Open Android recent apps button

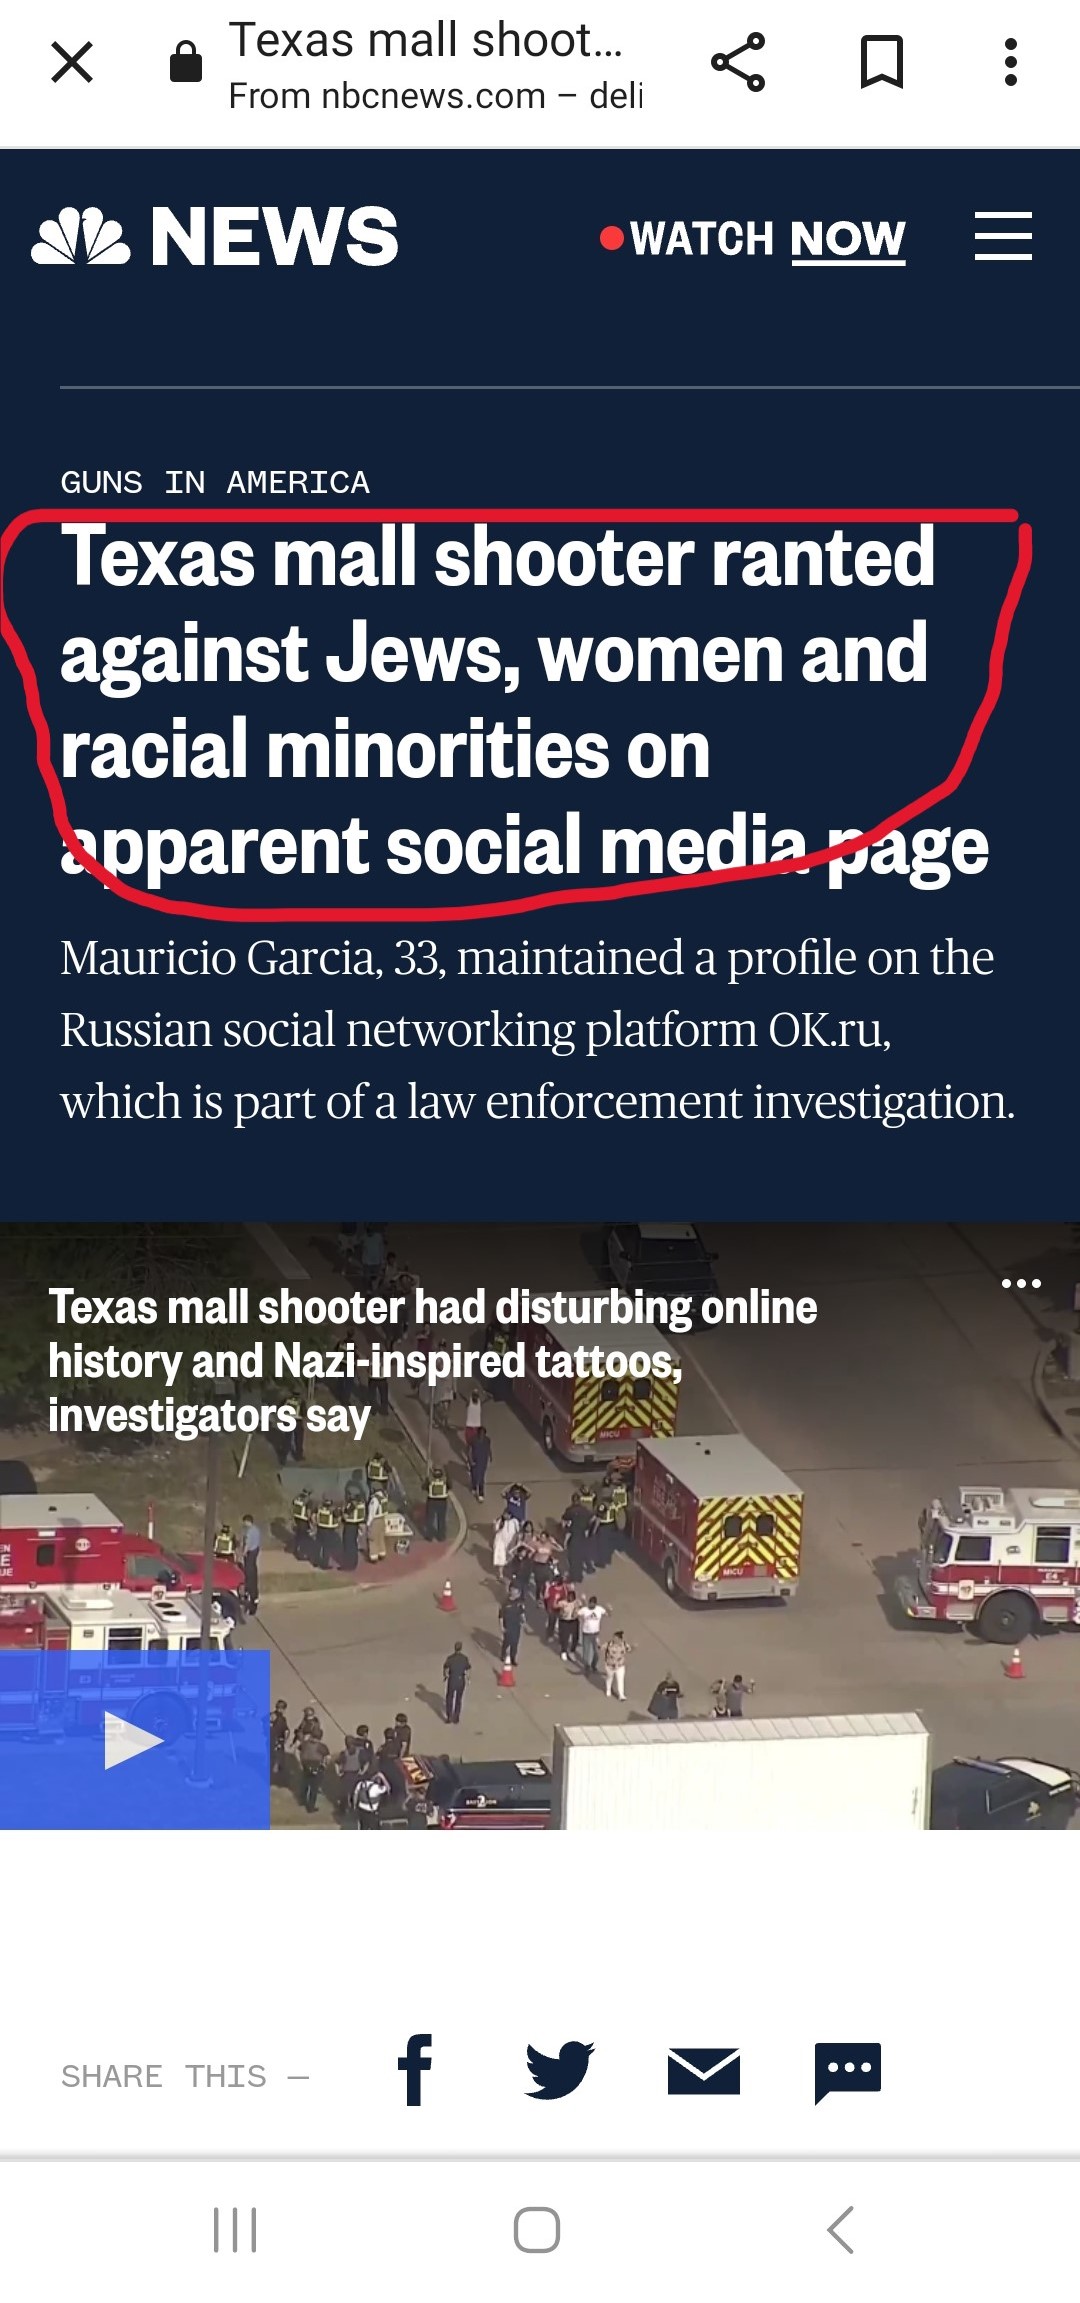235,2230
